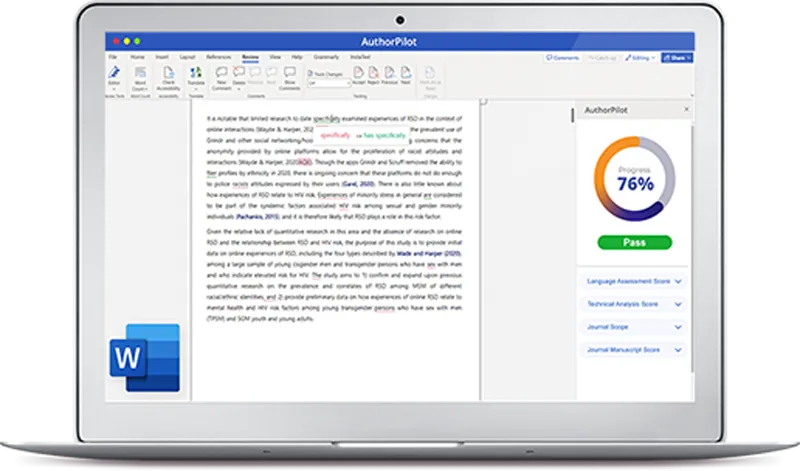Screen dimensions: 800x471
Task: Click the green Pass button
Action: point(635,242)
